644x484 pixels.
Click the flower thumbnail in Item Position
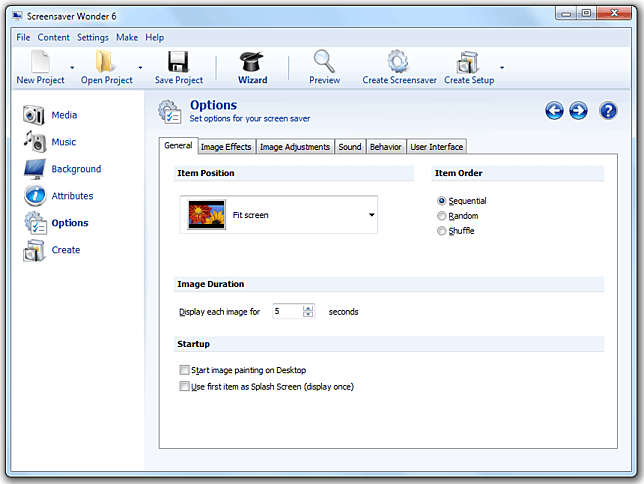tap(207, 214)
